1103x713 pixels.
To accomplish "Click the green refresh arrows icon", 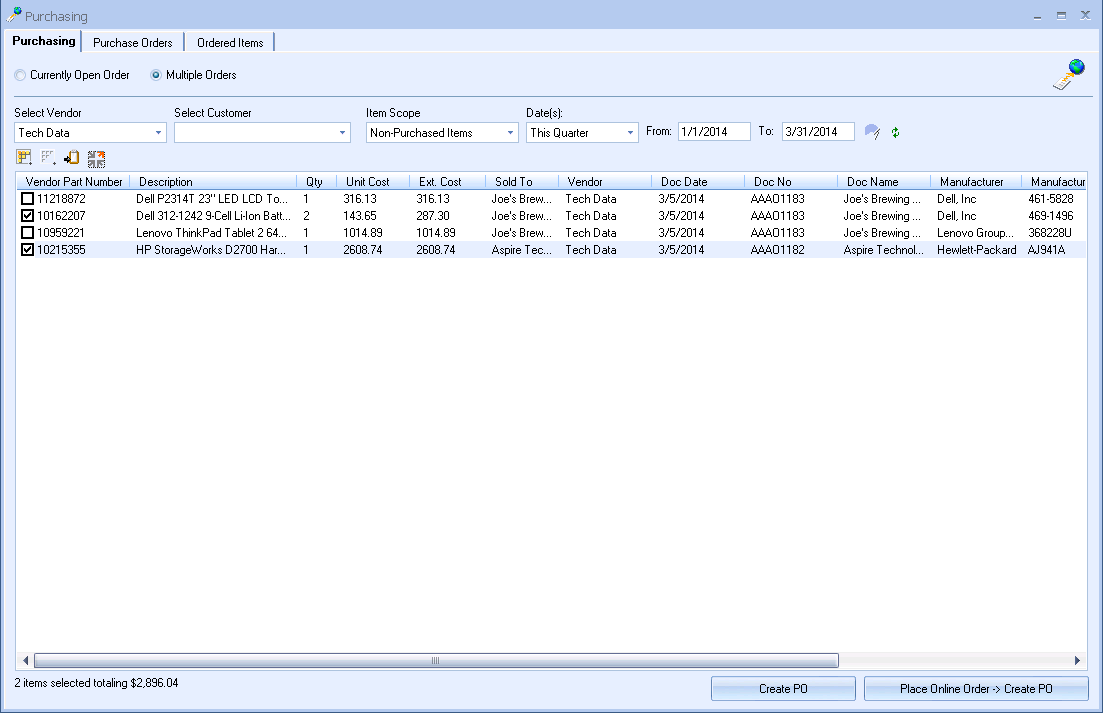I will pyautogui.click(x=896, y=132).
